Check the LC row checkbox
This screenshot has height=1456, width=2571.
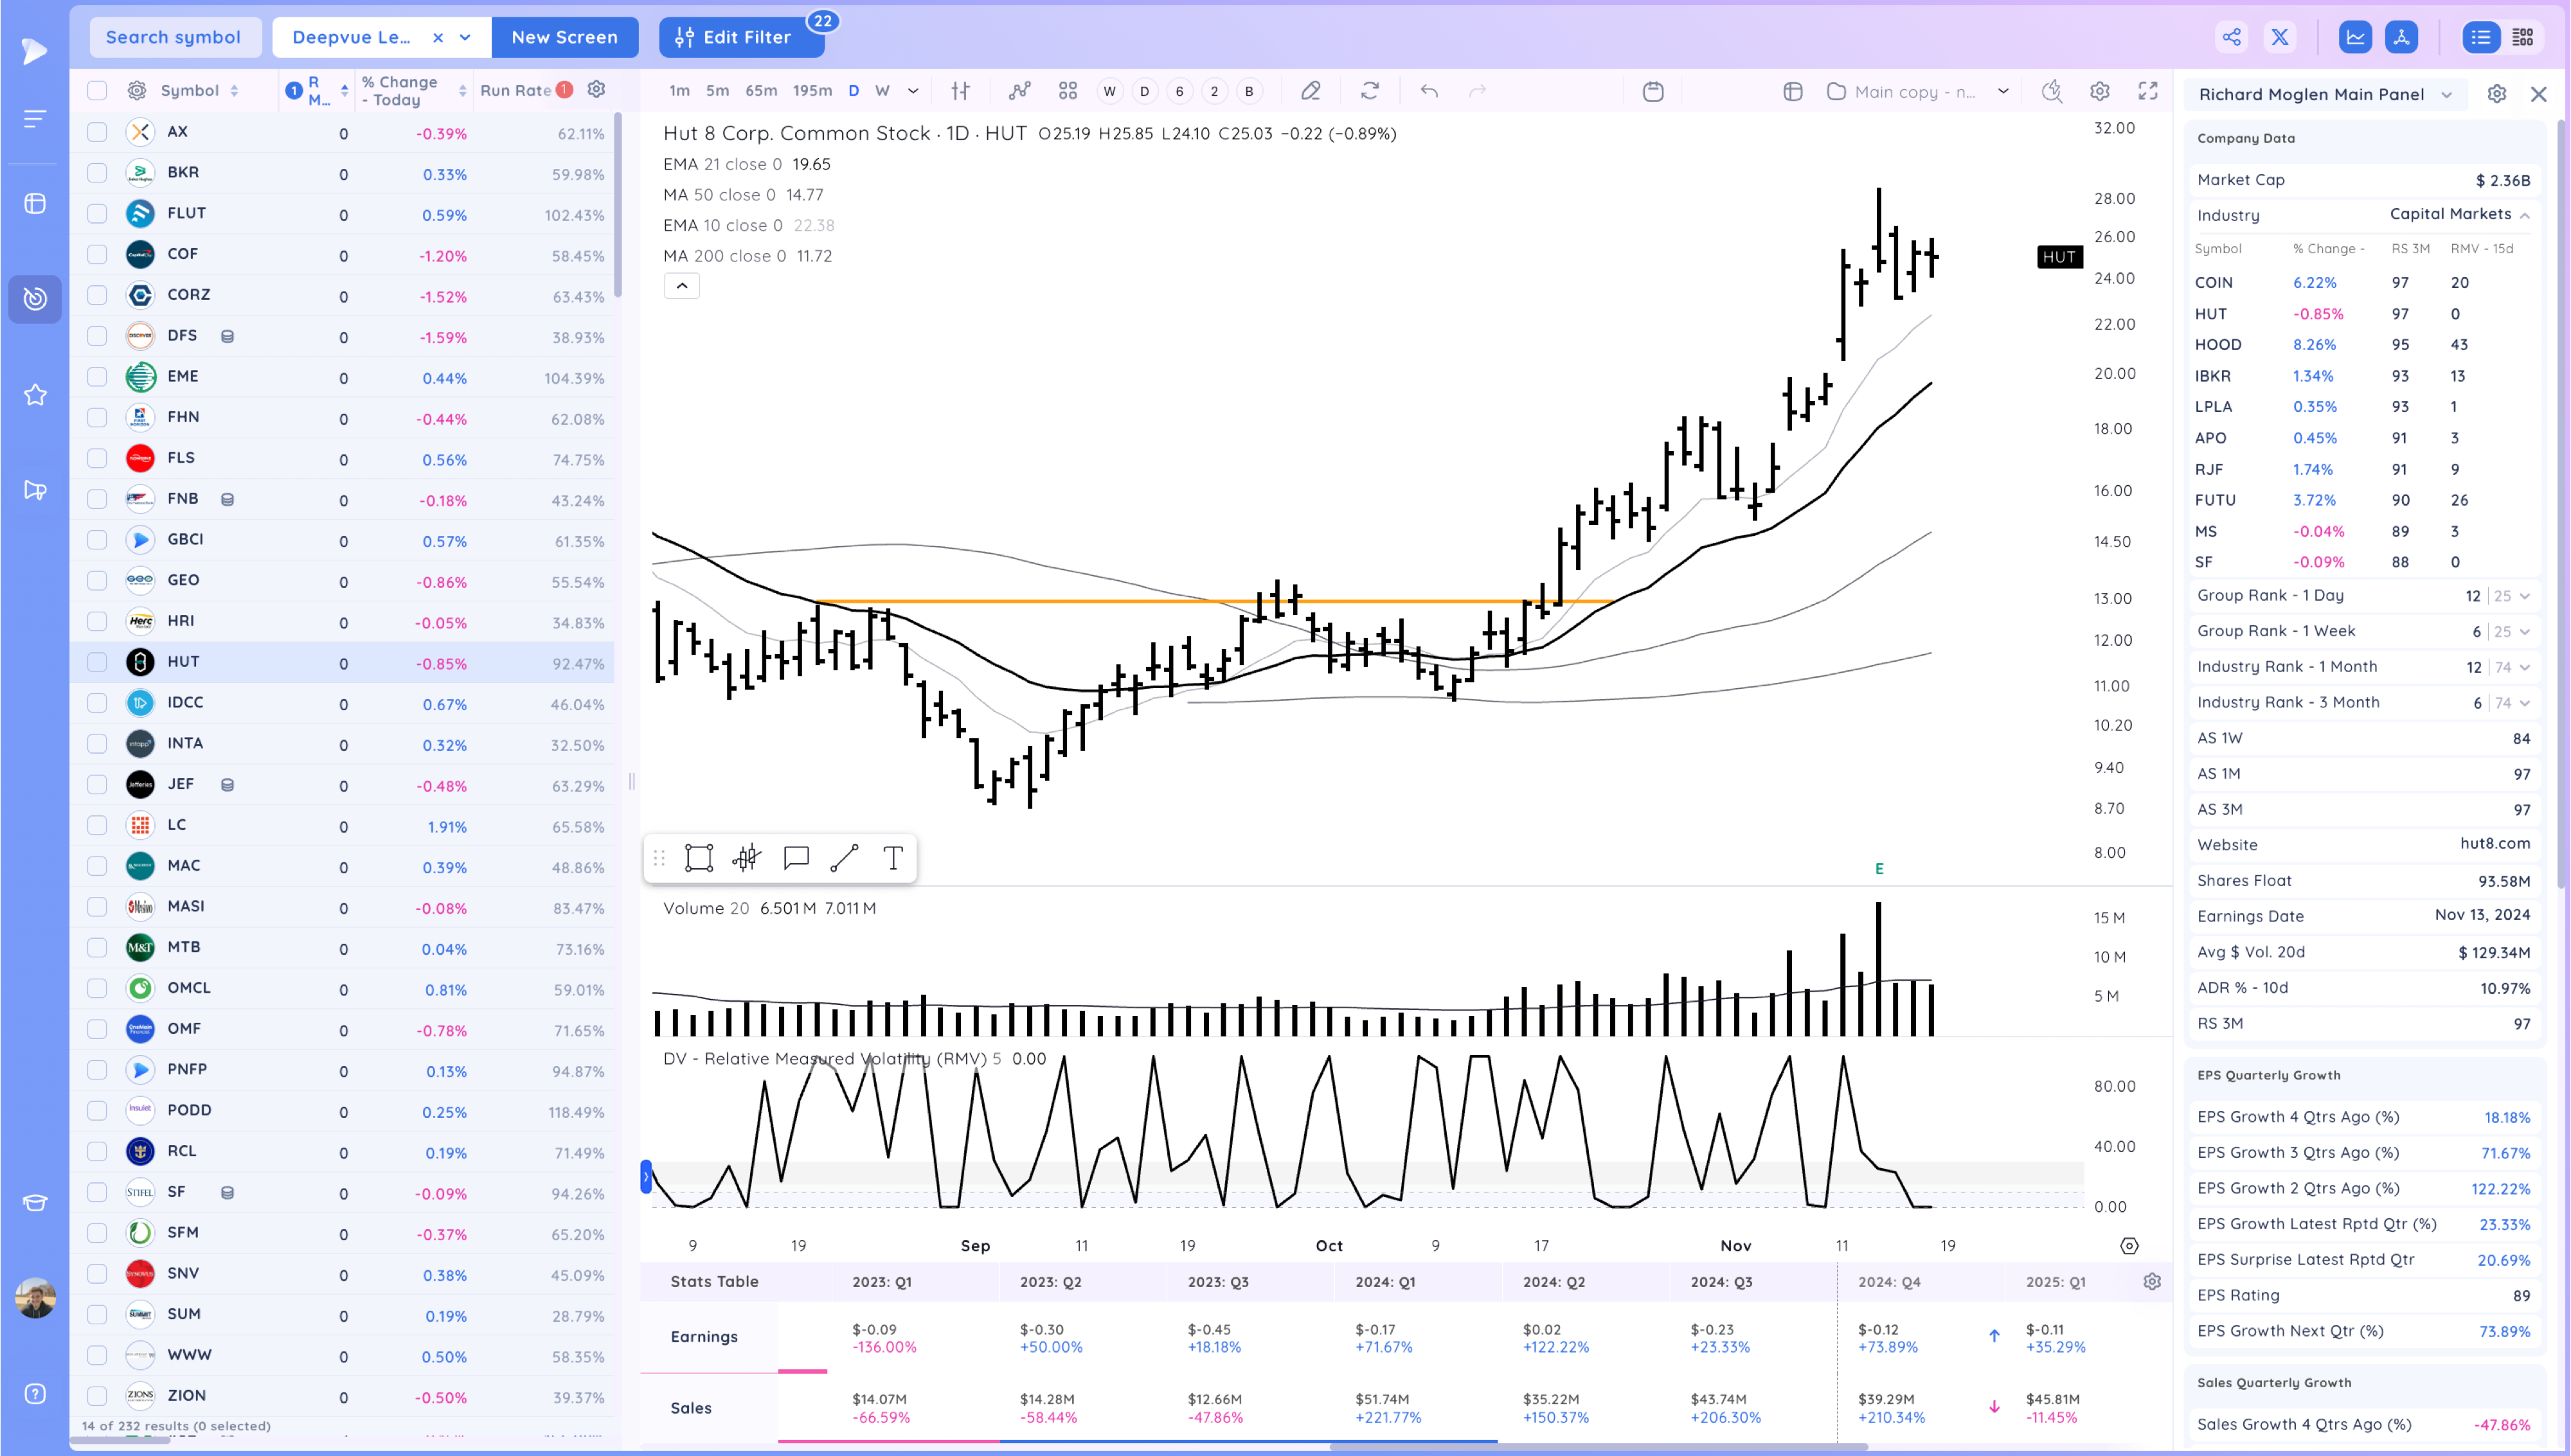tap(97, 825)
